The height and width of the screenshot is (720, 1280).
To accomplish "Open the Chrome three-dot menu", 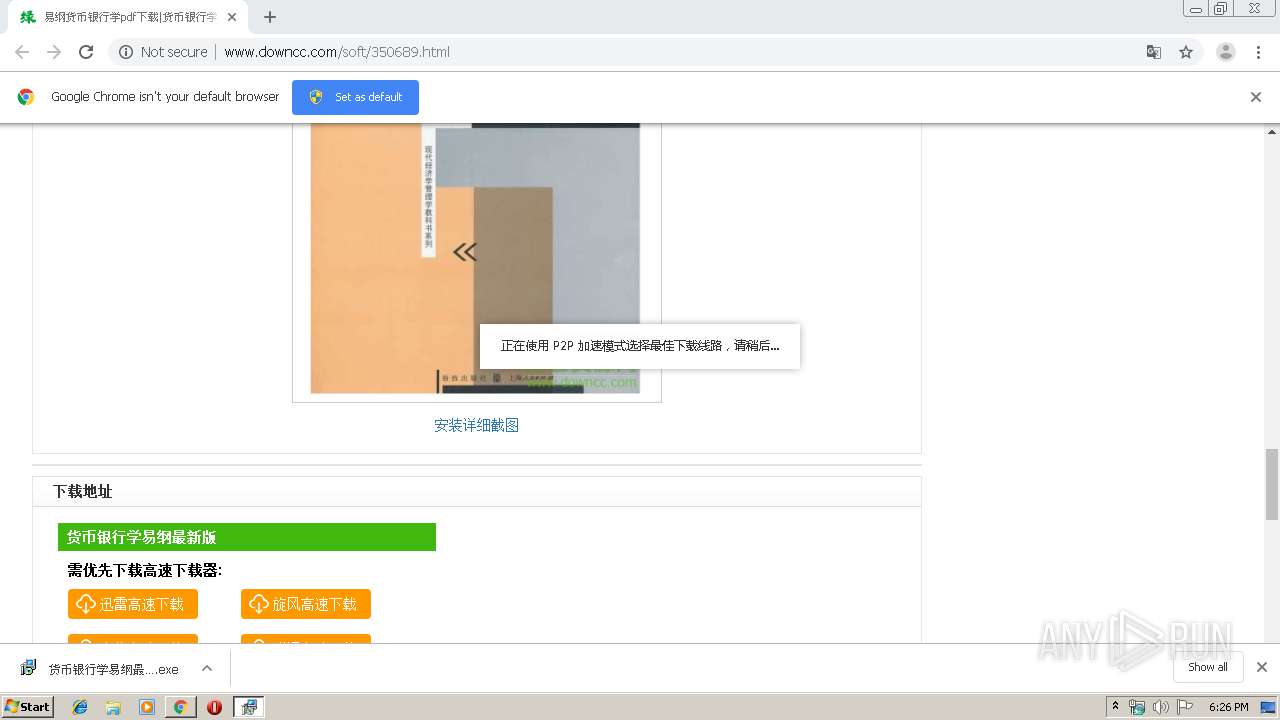I will coord(1258,52).
